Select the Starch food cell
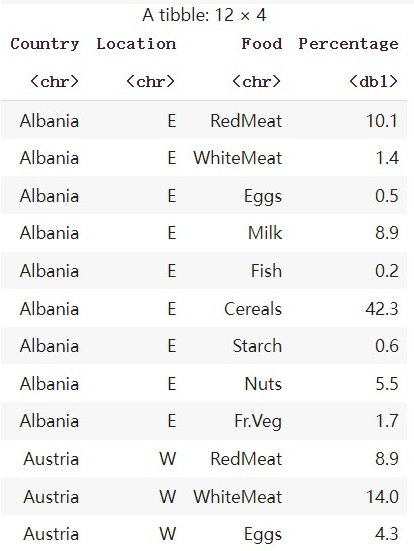The image size is (414, 551). (257, 346)
